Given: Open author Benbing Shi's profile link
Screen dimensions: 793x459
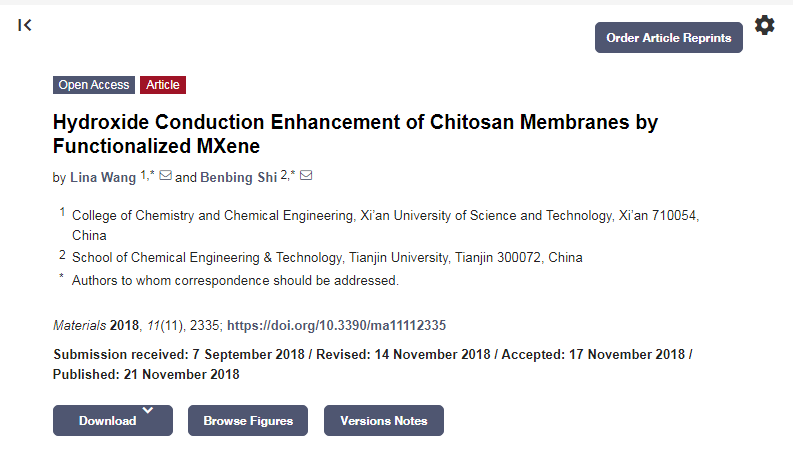Looking at the screenshot, I should tap(238, 178).
